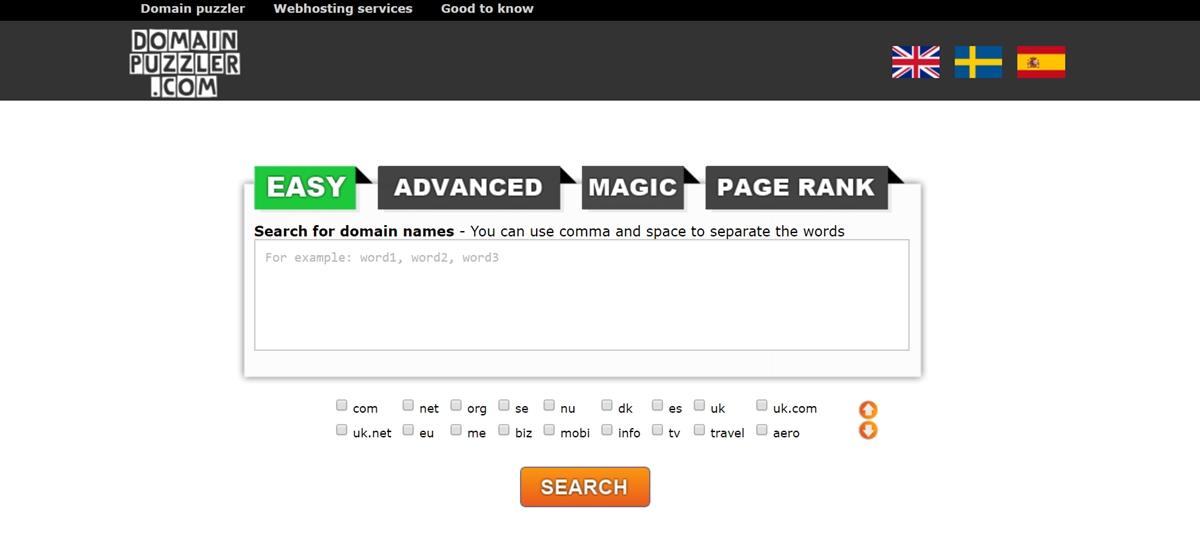Enable the uk.net extension checkbox
The image size is (1200, 539).
coord(342,431)
